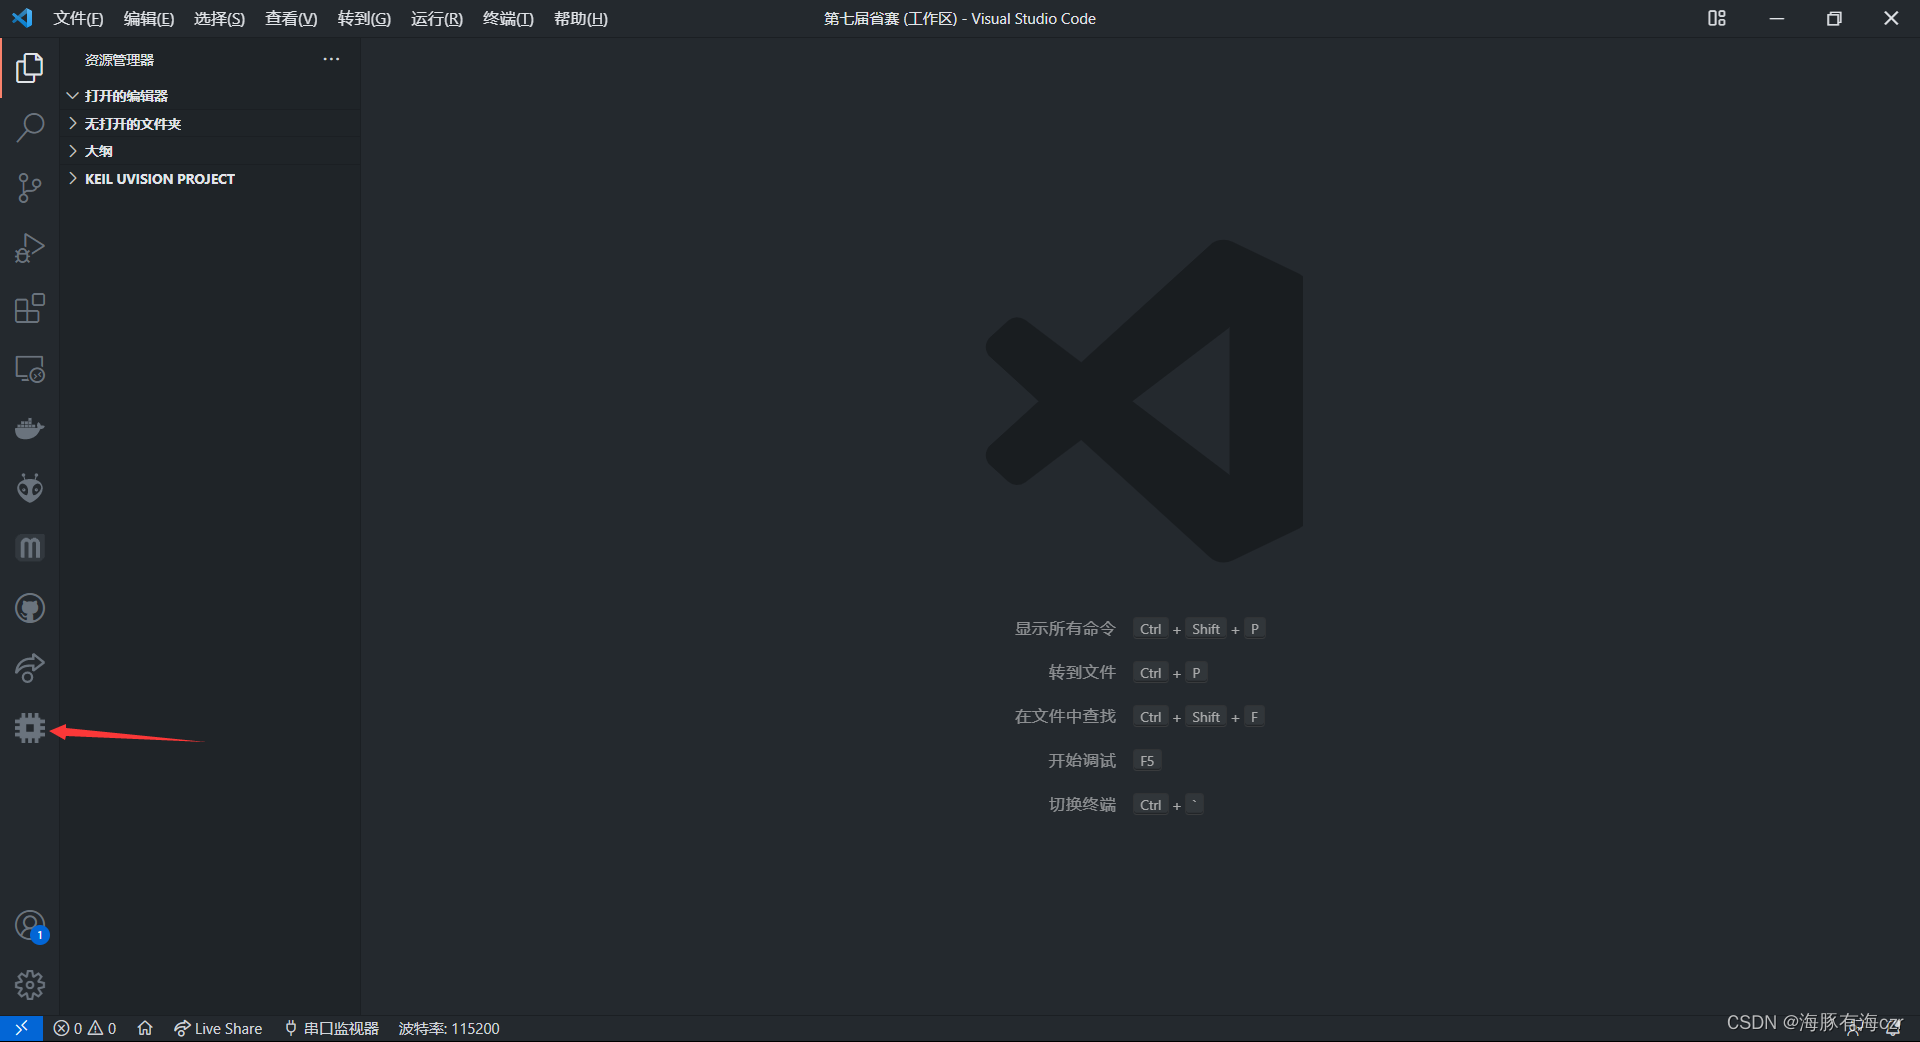Open the 文件(F) menu
The image size is (1920, 1042).
(x=78, y=18)
